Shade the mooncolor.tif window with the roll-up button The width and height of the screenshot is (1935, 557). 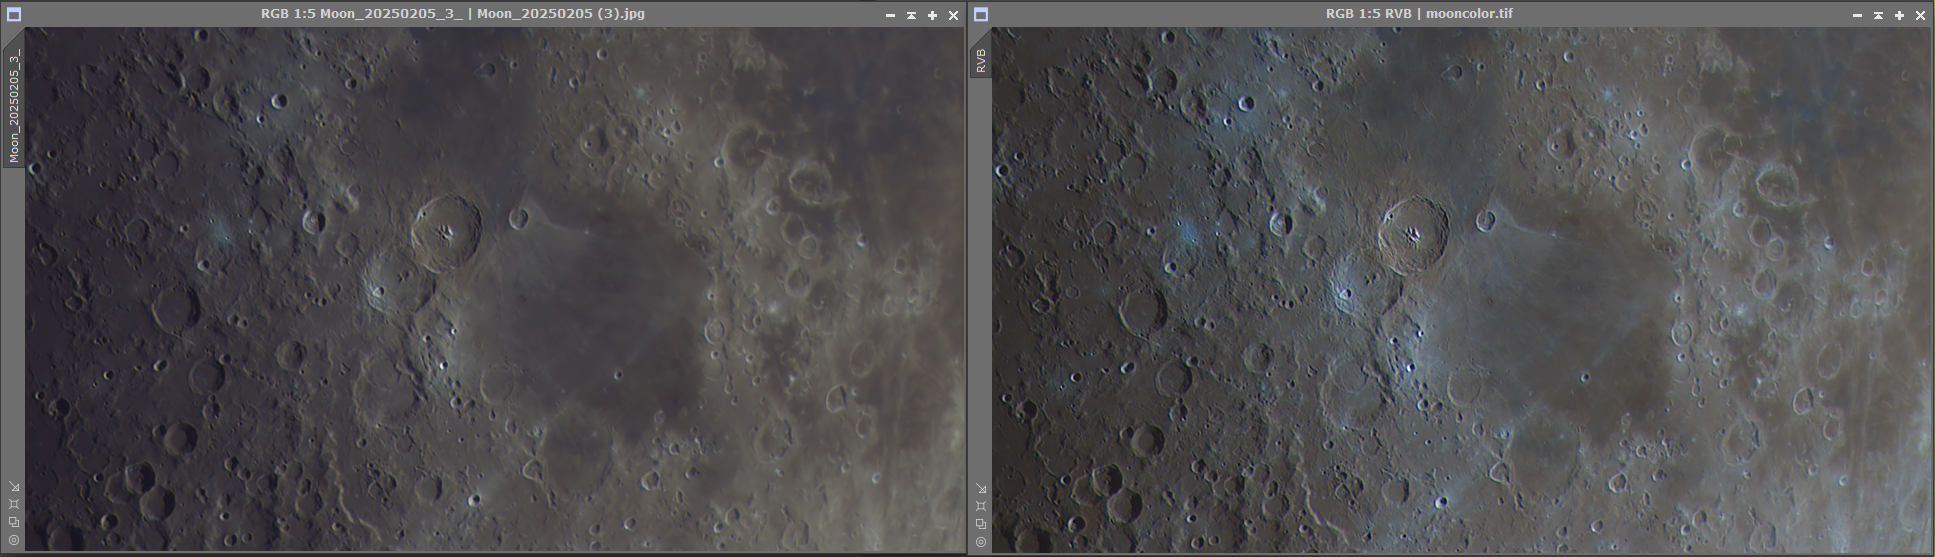point(1878,15)
